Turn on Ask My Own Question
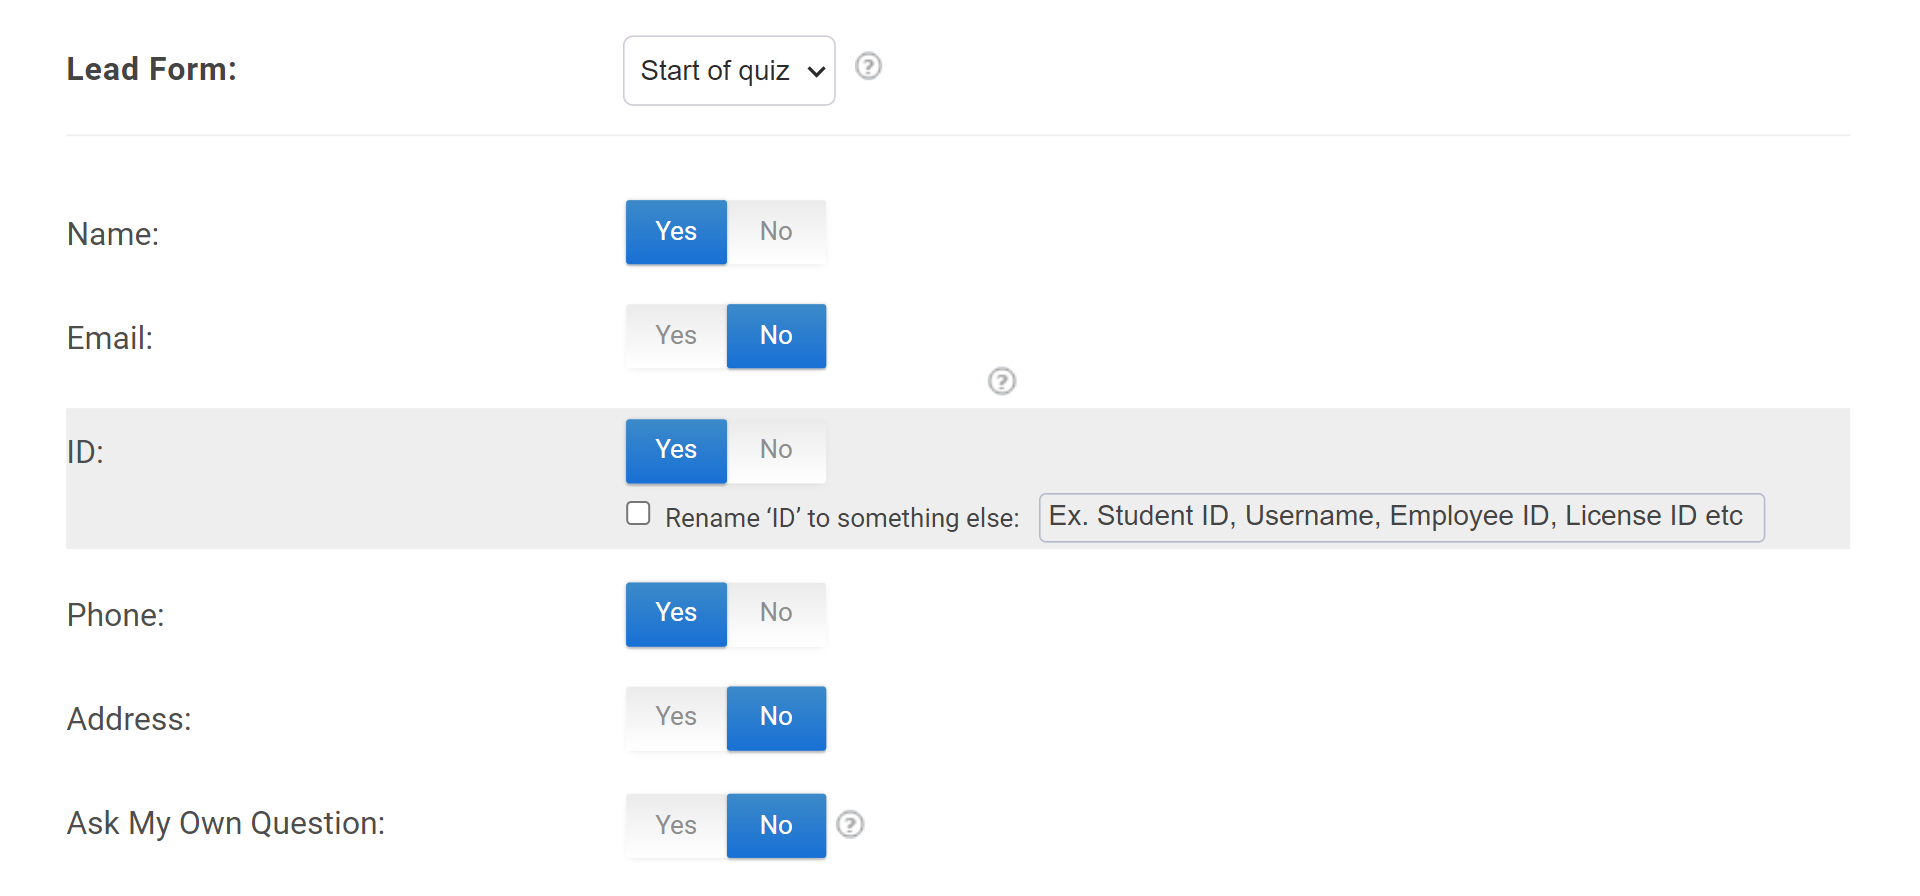The width and height of the screenshot is (1920, 896). pos(676,825)
